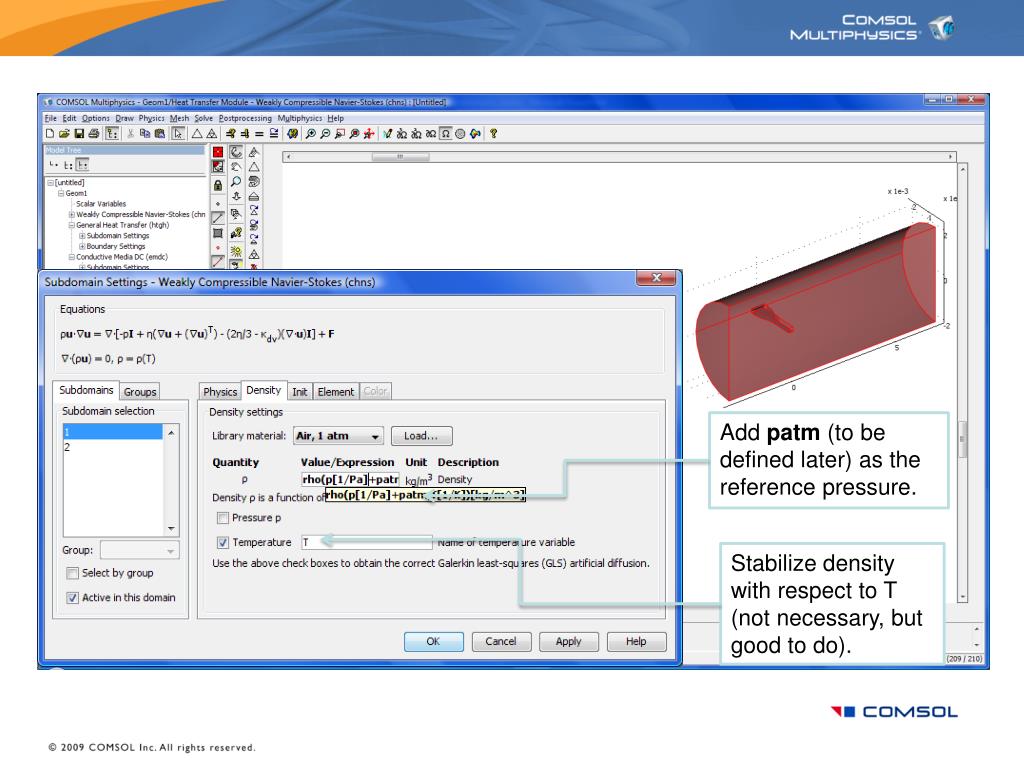Select subdomain 1 in the selection list

coord(113,432)
